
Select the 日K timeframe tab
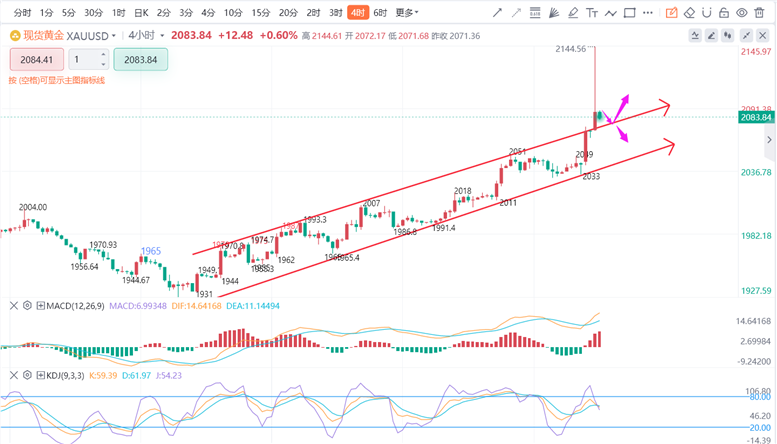click(141, 13)
